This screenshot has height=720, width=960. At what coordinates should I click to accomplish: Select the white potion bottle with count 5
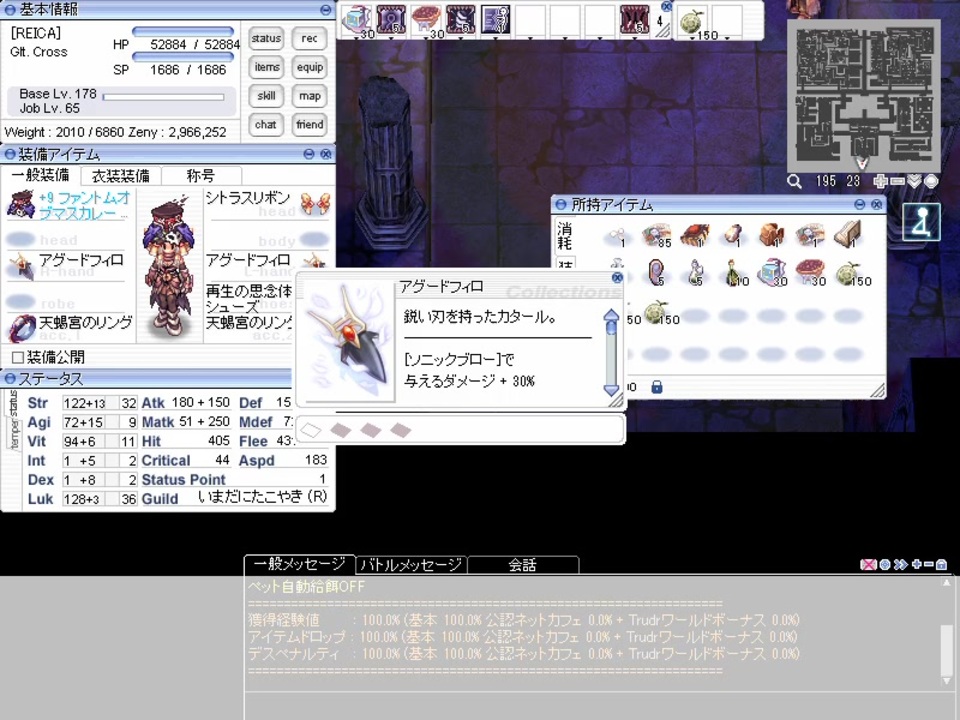click(694, 273)
